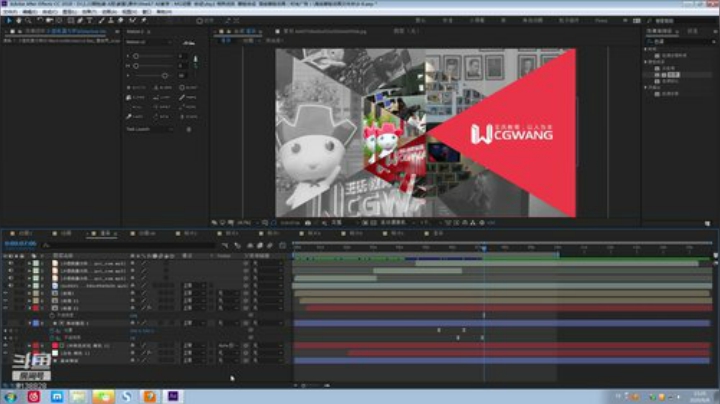
Task: Toggle visibility eye of timeline layer 3
Action: pyautogui.click(x=10, y=278)
